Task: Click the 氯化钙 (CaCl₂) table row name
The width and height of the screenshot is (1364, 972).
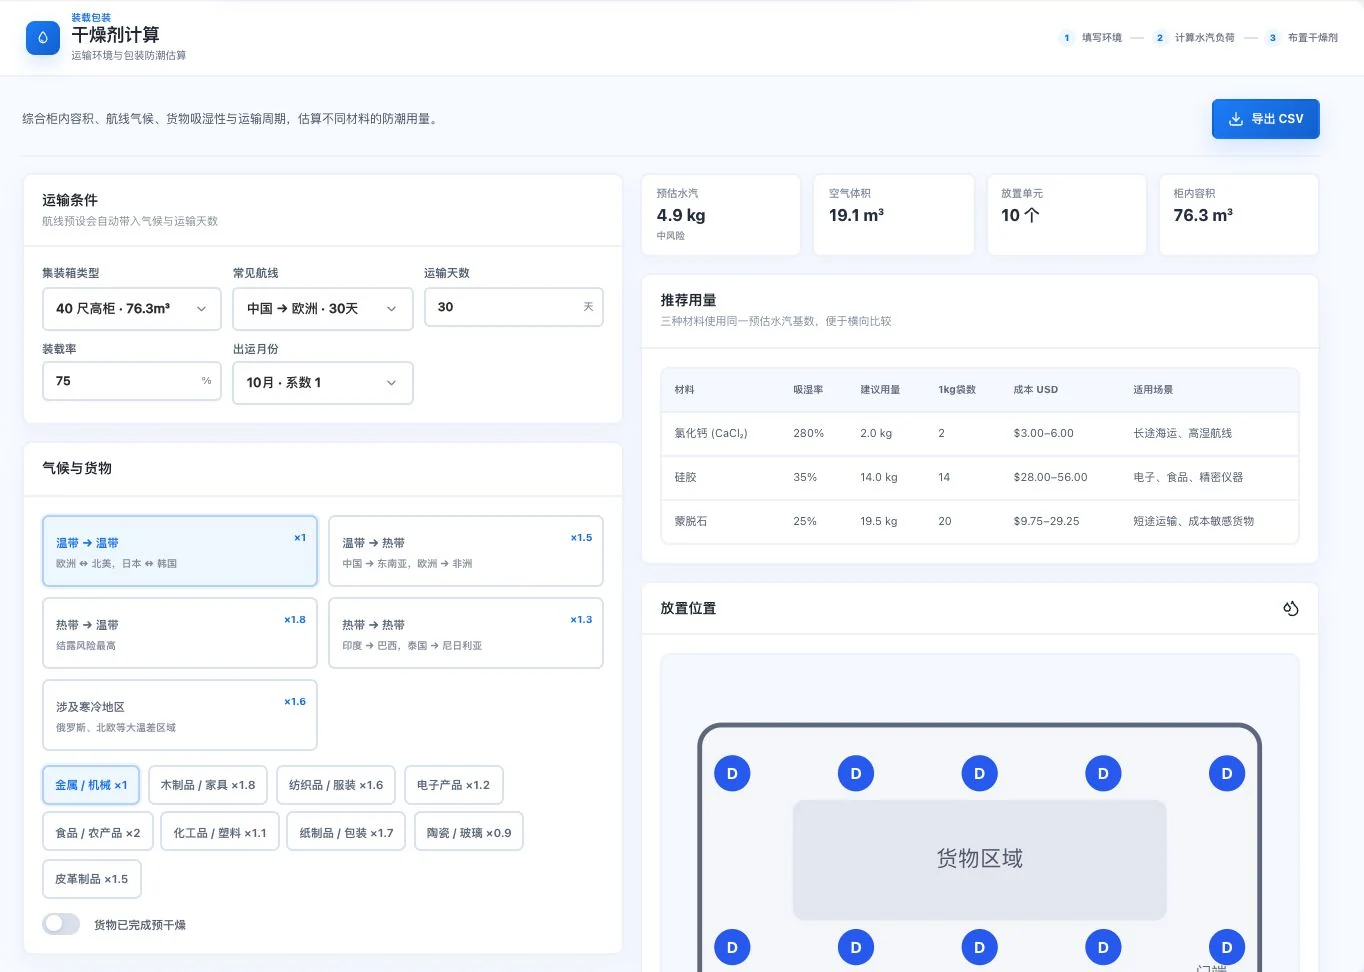Action: click(x=711, y=433)
